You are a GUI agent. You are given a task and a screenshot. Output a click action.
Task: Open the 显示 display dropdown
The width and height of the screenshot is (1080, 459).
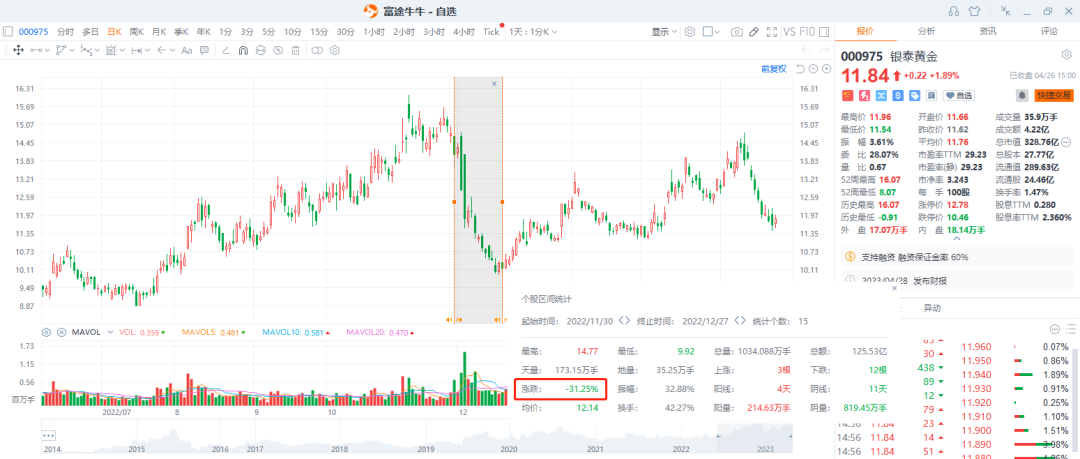665,32
